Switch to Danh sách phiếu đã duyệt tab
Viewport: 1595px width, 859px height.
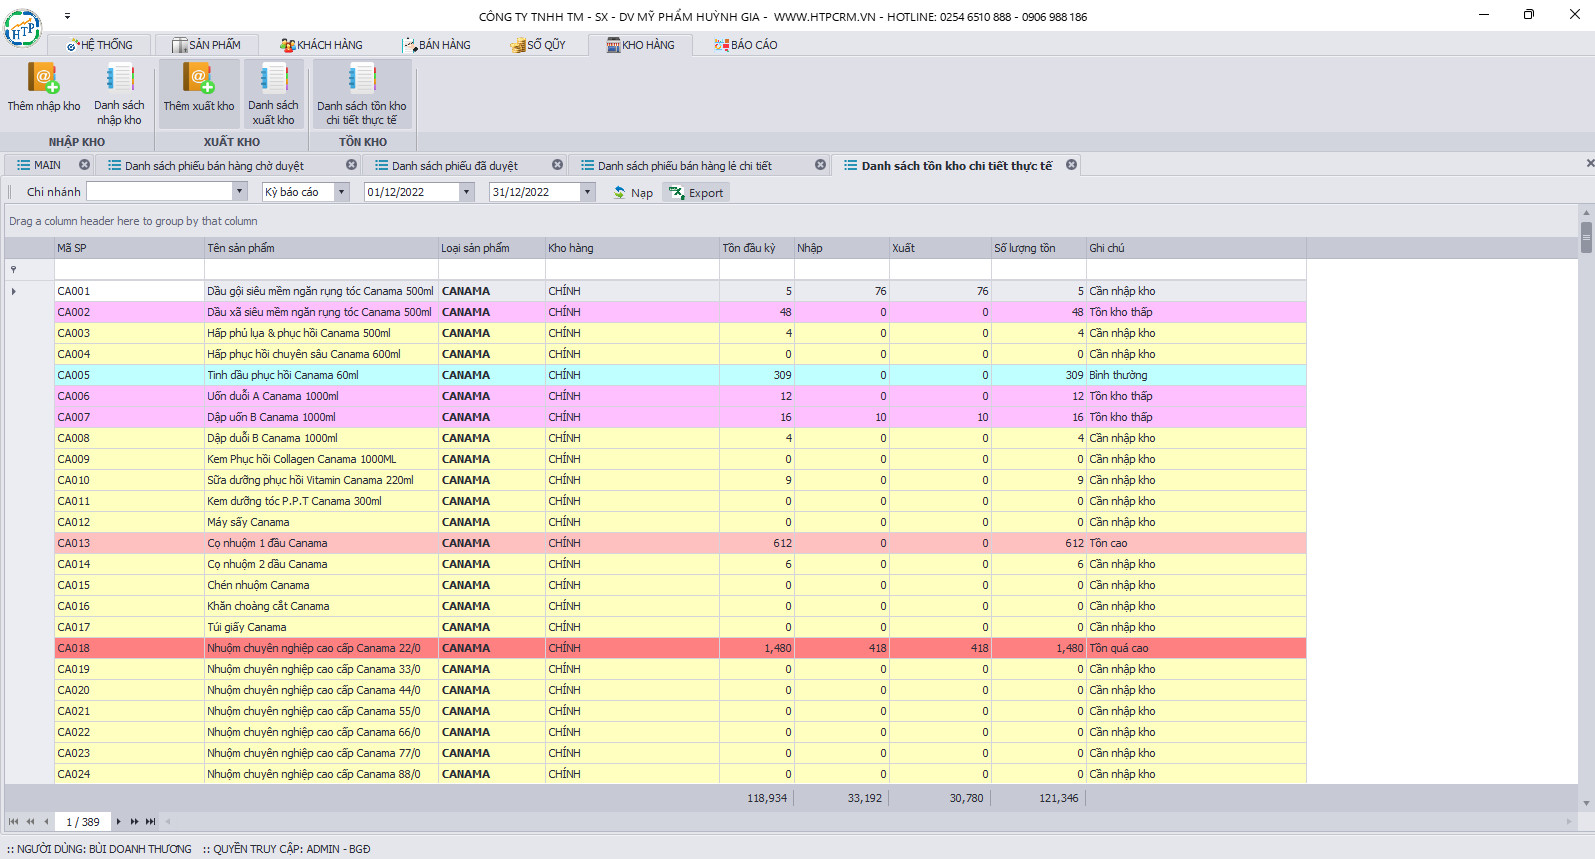pyautogui.click(x=455, y=165)
